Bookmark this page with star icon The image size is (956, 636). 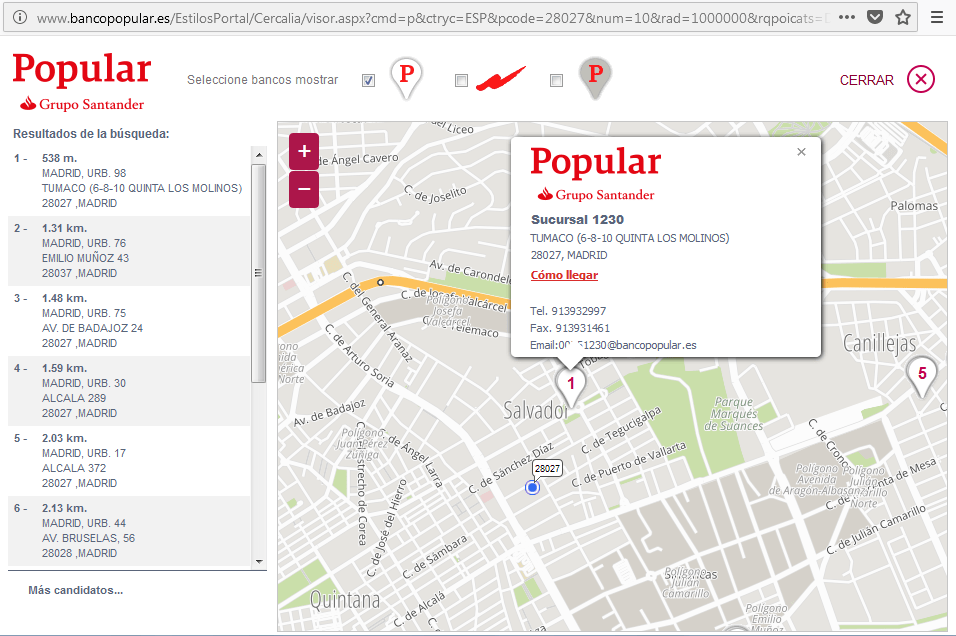pos(903,18)
